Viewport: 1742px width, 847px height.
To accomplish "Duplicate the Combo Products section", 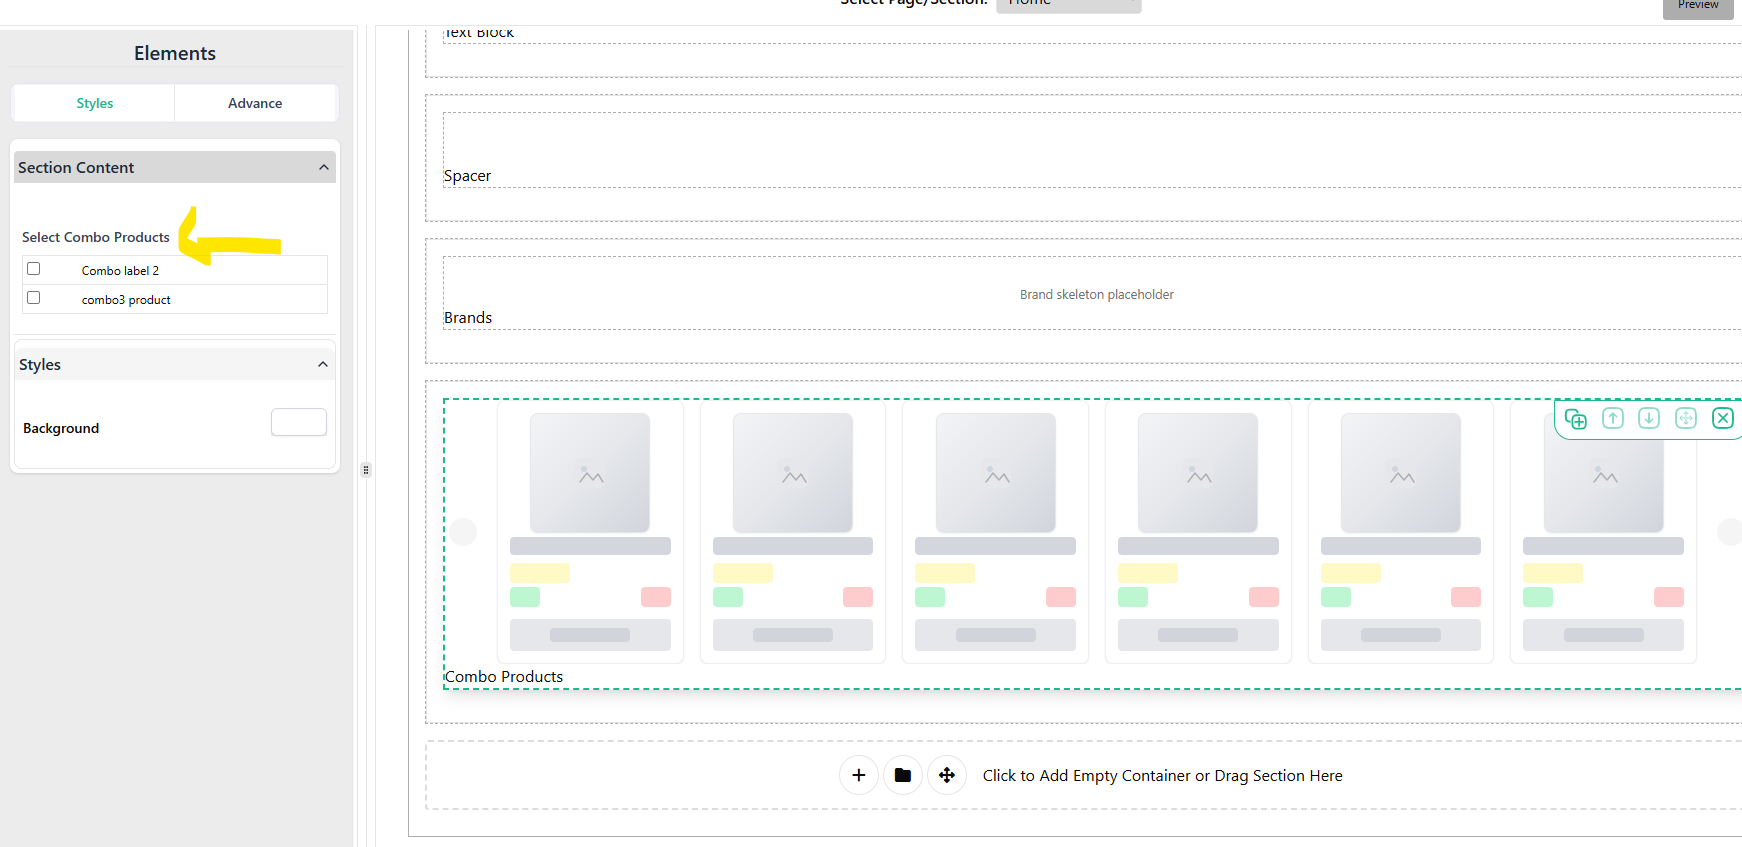I will (1576, 419).
